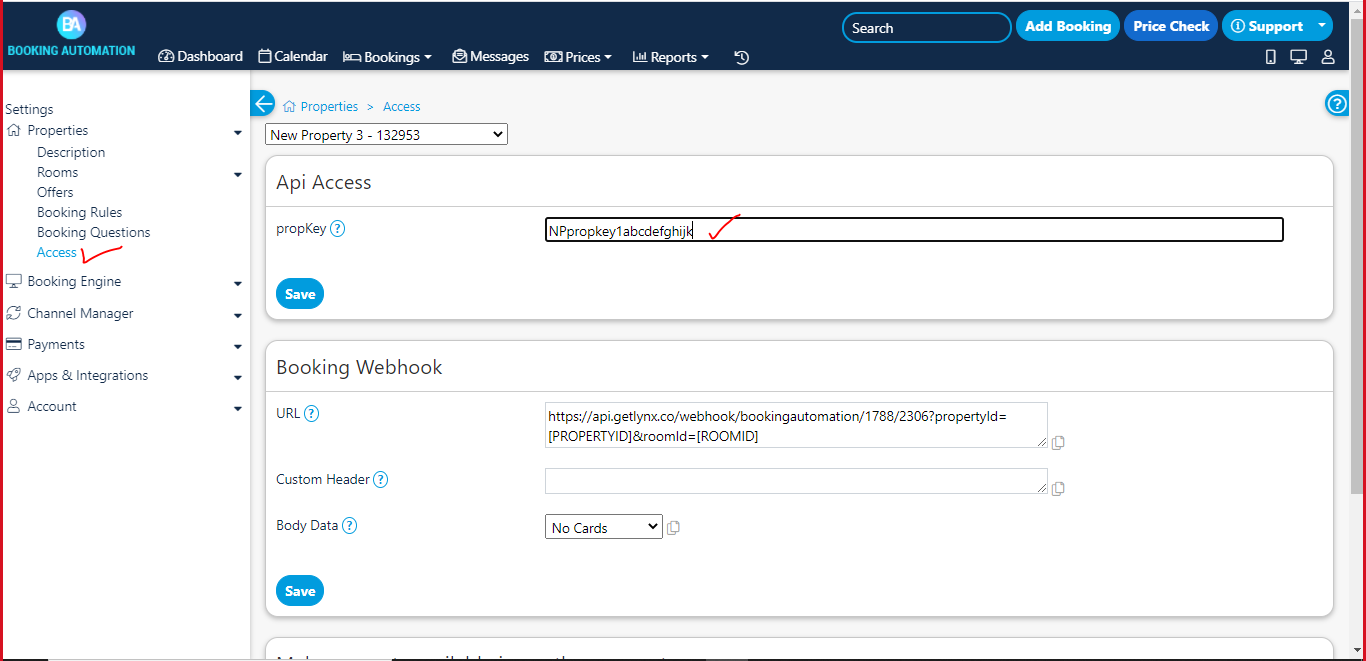
Task: Open Booking Questions settings
Action: (x=94, y=232)
